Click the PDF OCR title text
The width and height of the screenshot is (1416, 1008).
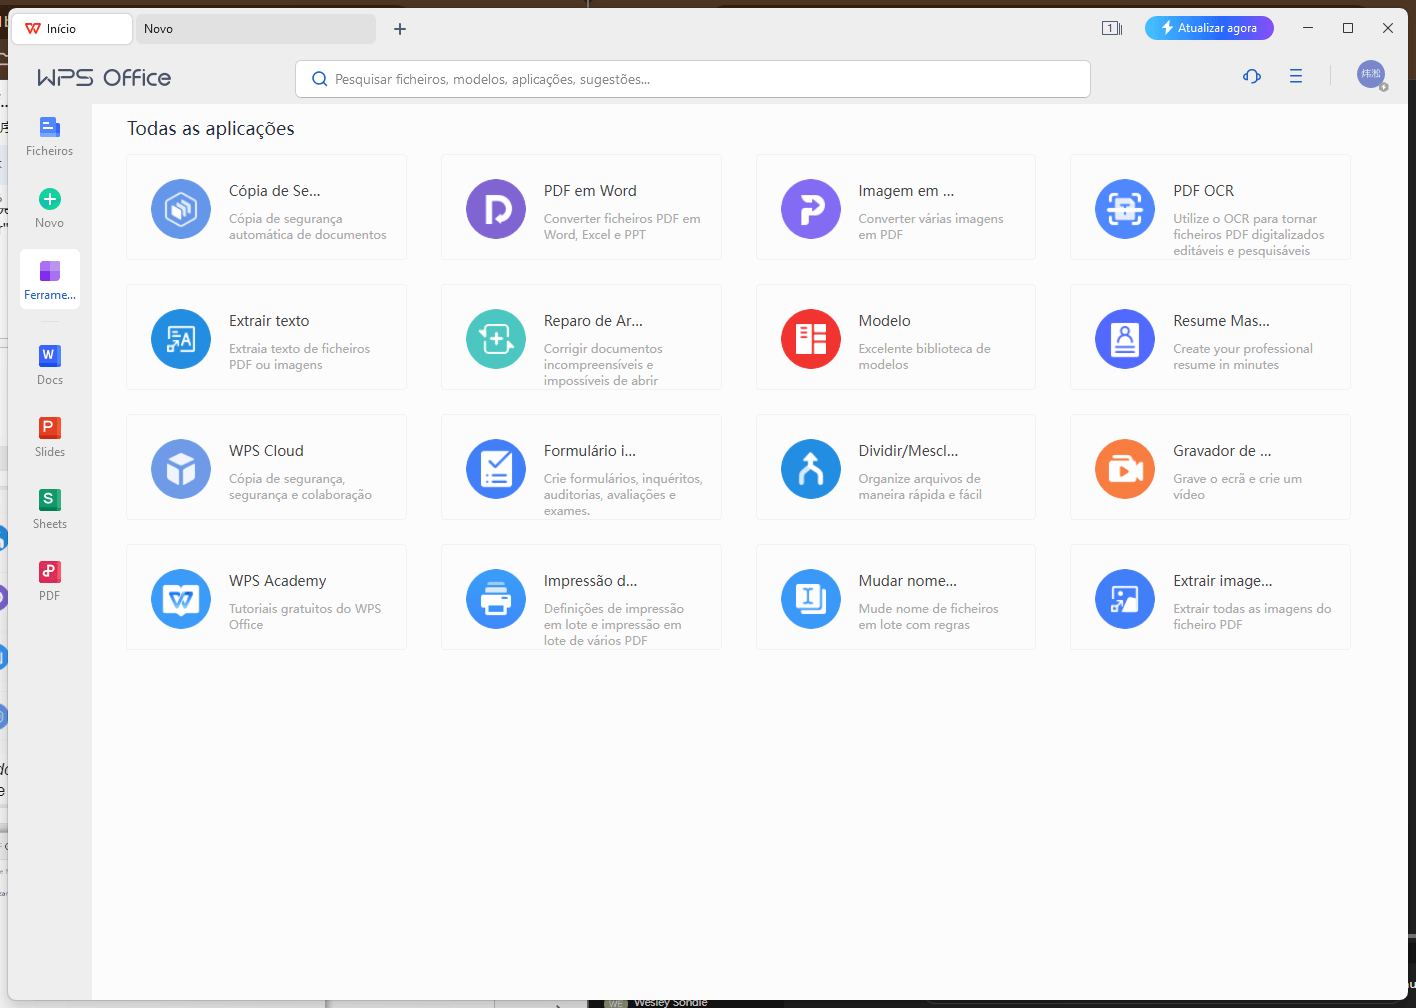coord(1203,191)
